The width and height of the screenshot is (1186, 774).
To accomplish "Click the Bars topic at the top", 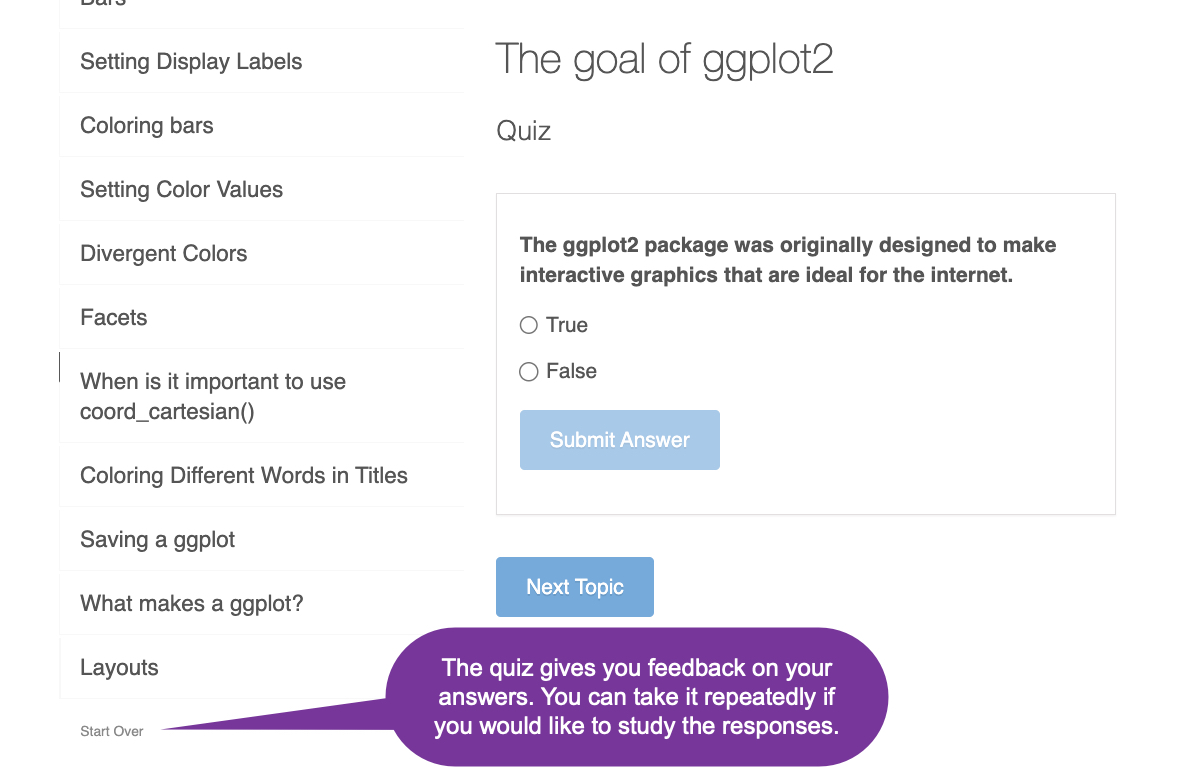I will coord(100,5).
